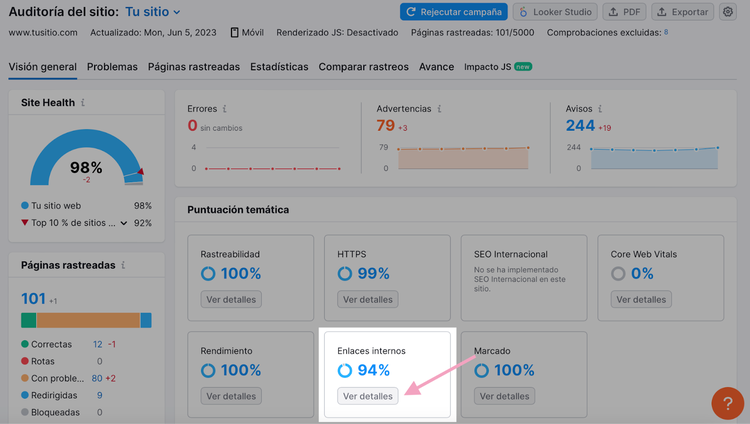Open Looker Studio button

555,12
